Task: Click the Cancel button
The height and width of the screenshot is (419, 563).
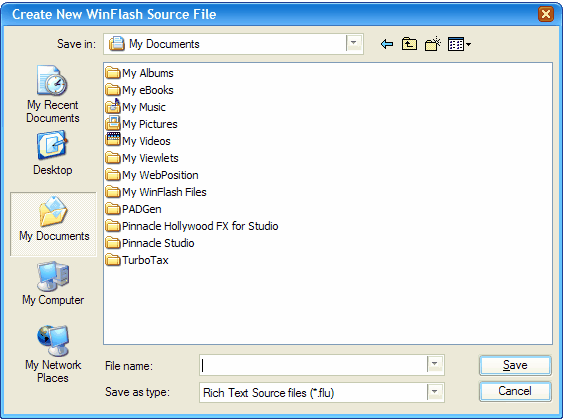Action: 515,391
